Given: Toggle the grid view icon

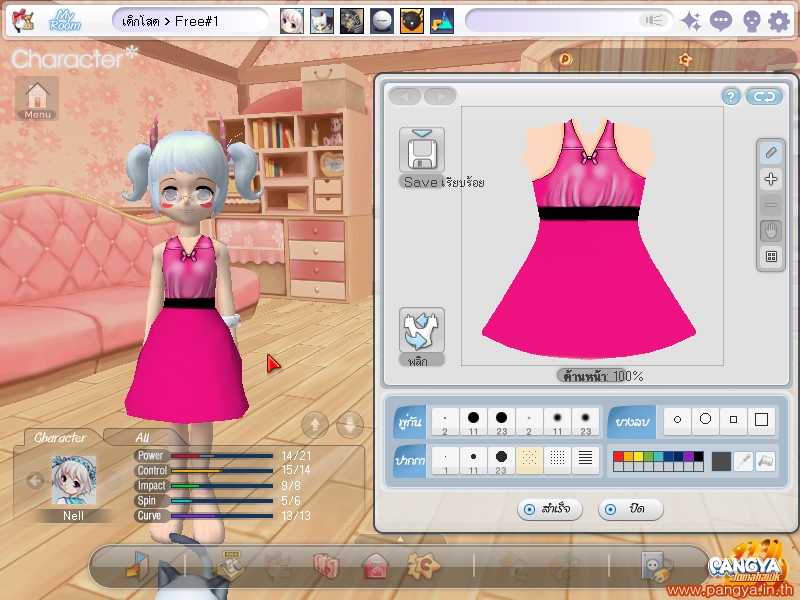Looking at the screenshot, I should tap(771, 257).
